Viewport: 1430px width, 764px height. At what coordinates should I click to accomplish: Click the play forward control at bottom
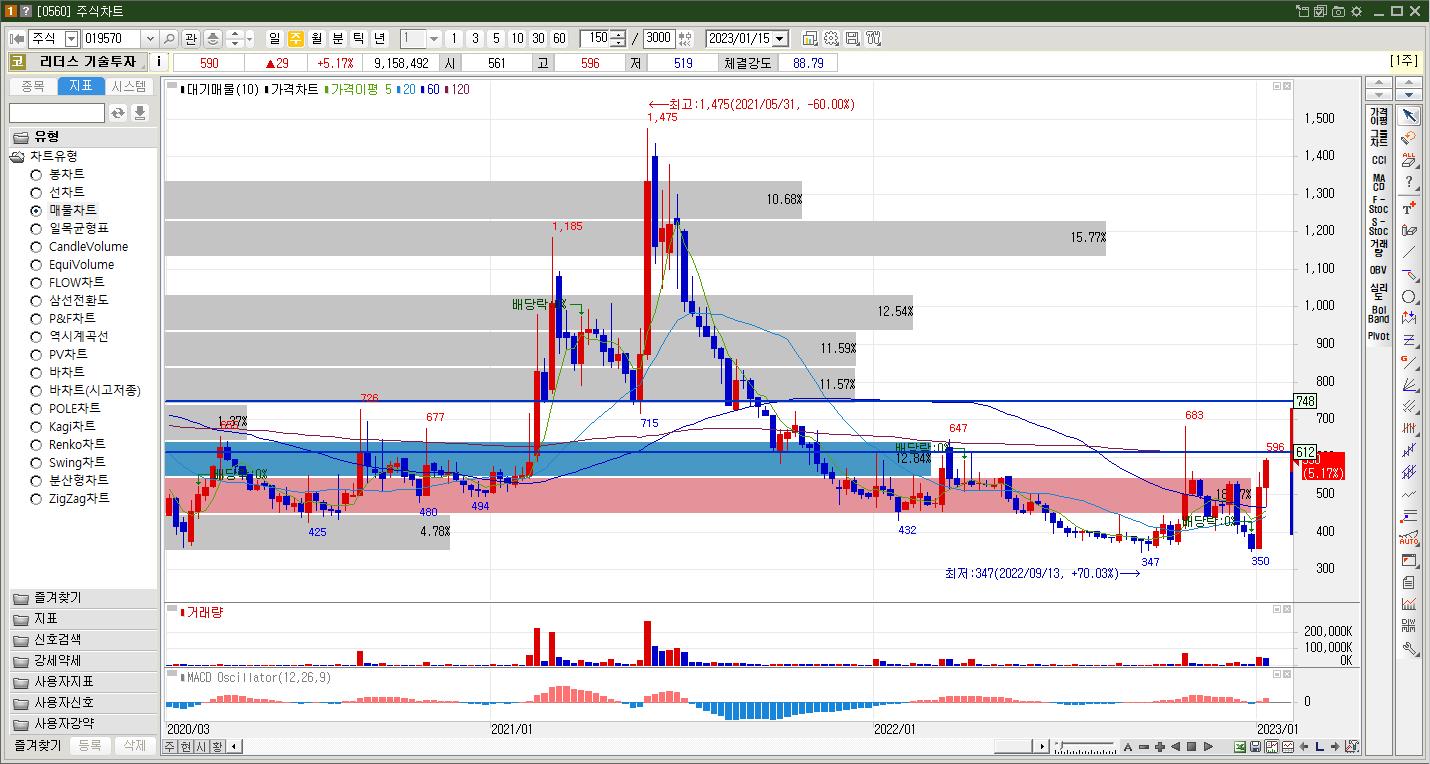pyautogui.click(x=1208, y=746)
